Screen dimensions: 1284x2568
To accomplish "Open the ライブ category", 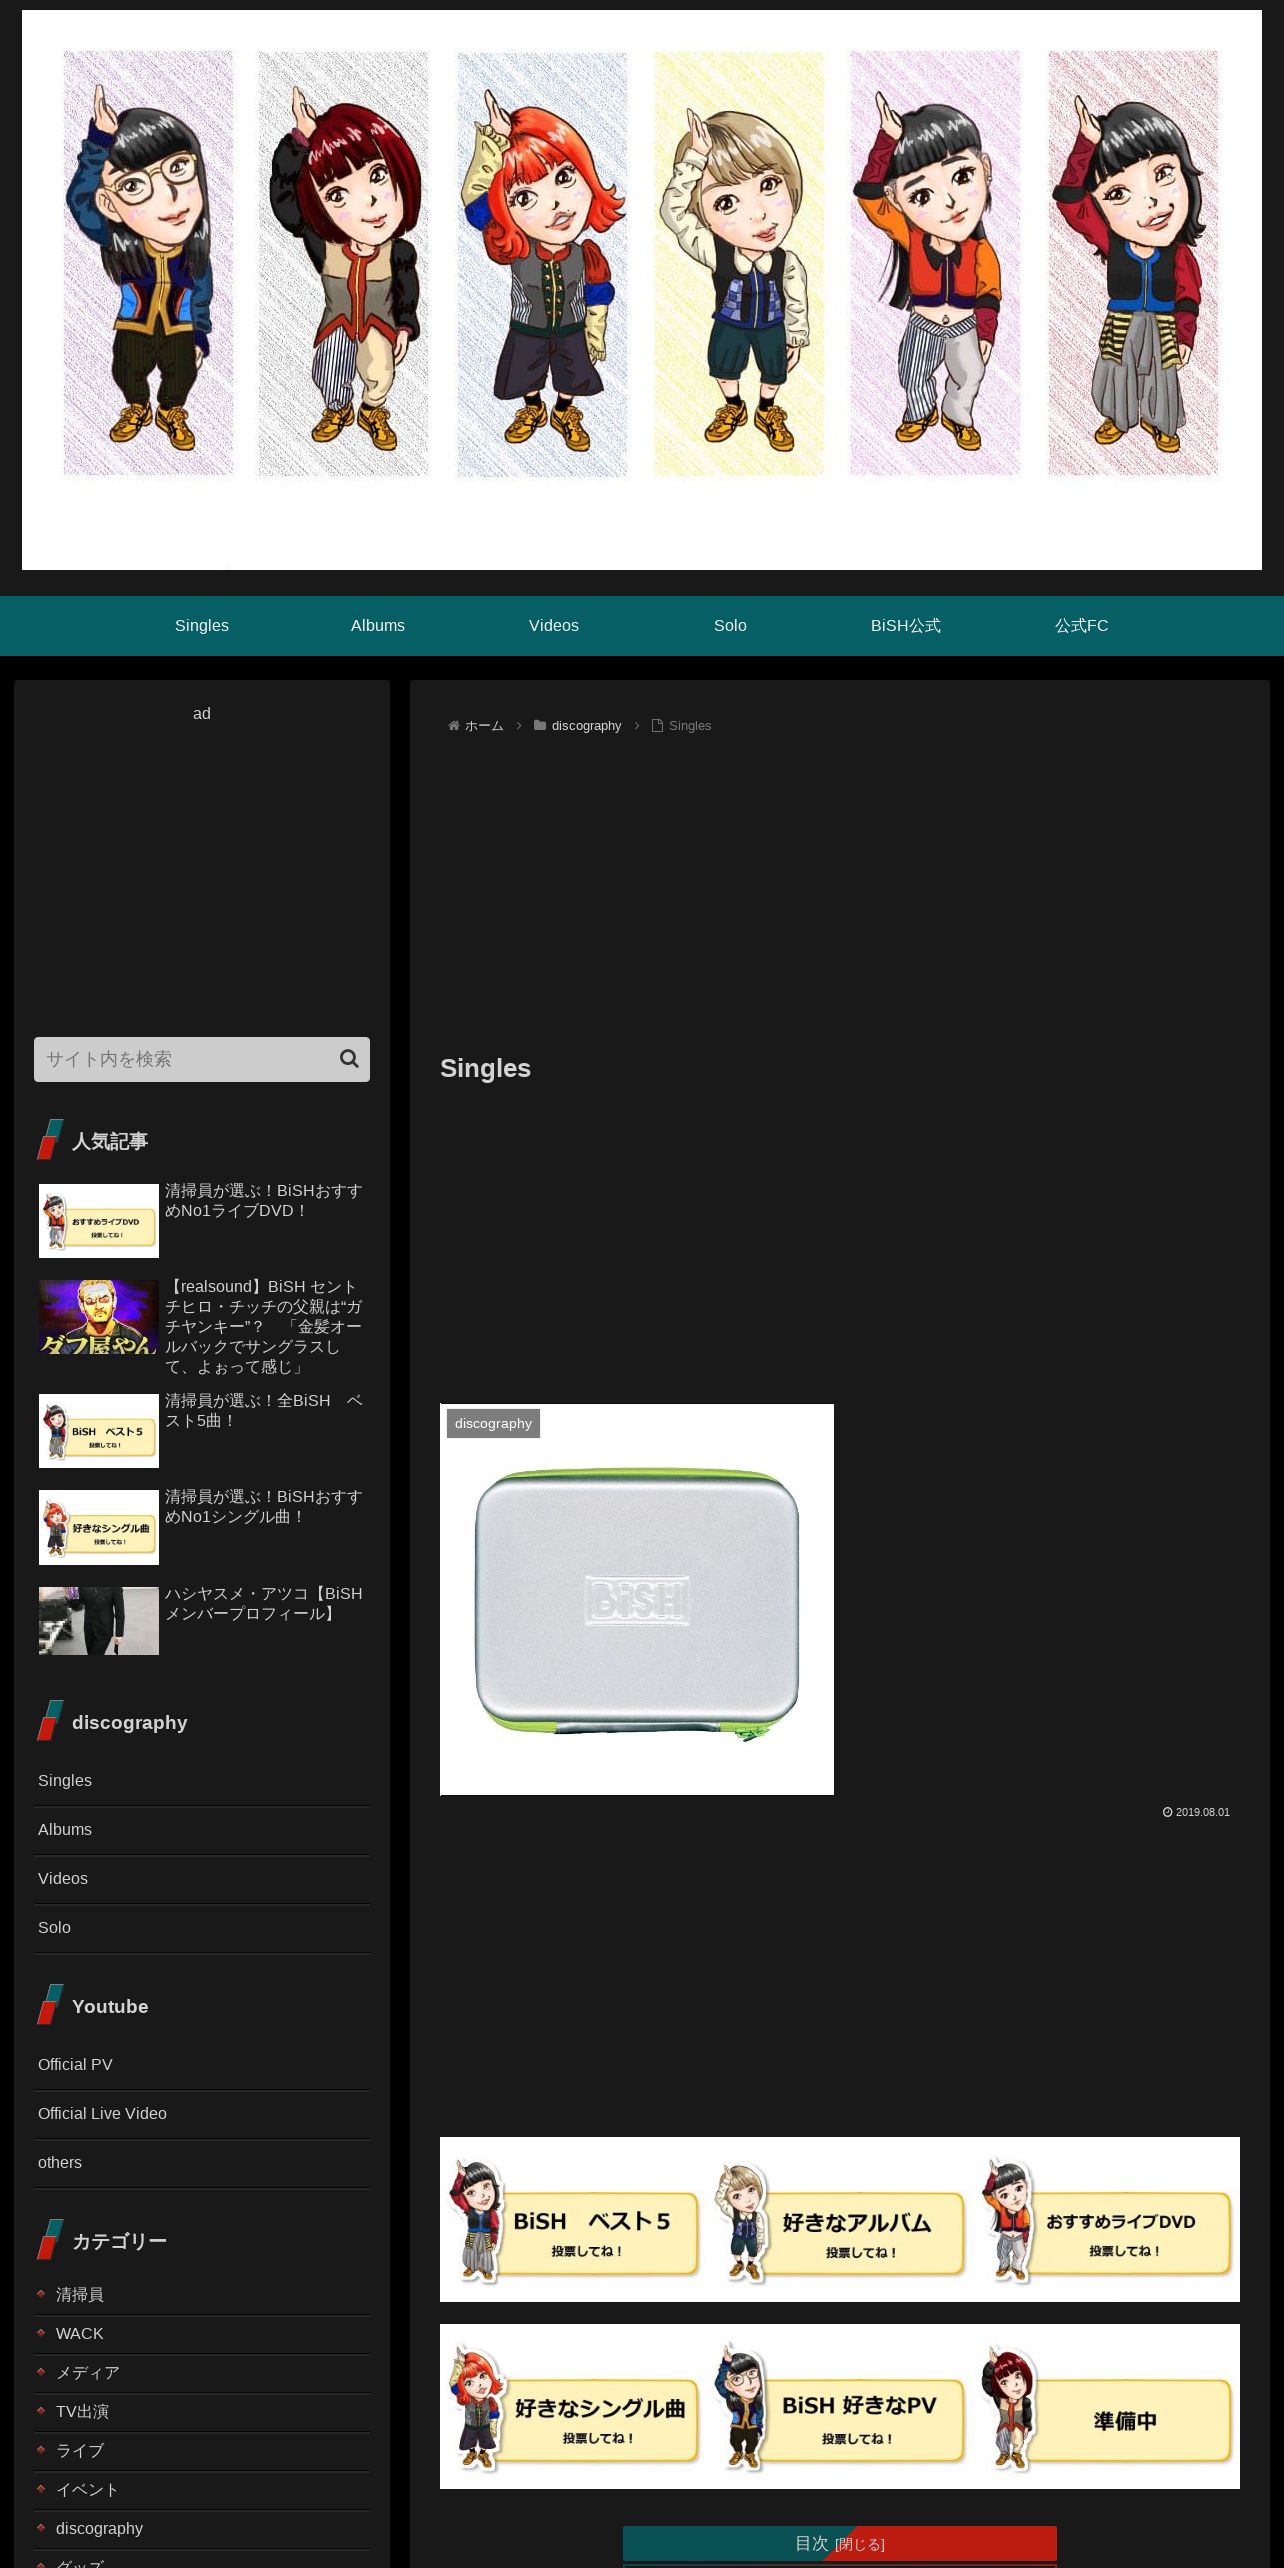I will [202, 2451].
